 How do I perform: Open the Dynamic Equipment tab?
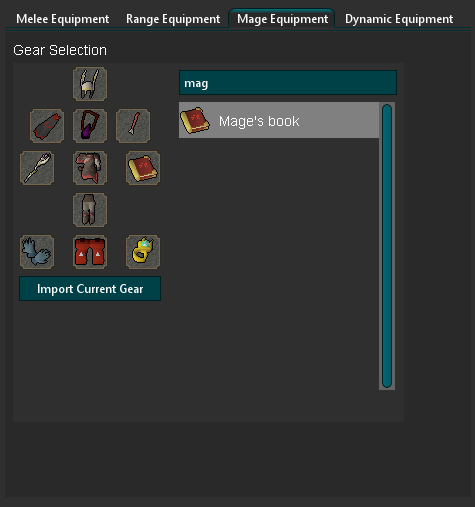(399, 19)
